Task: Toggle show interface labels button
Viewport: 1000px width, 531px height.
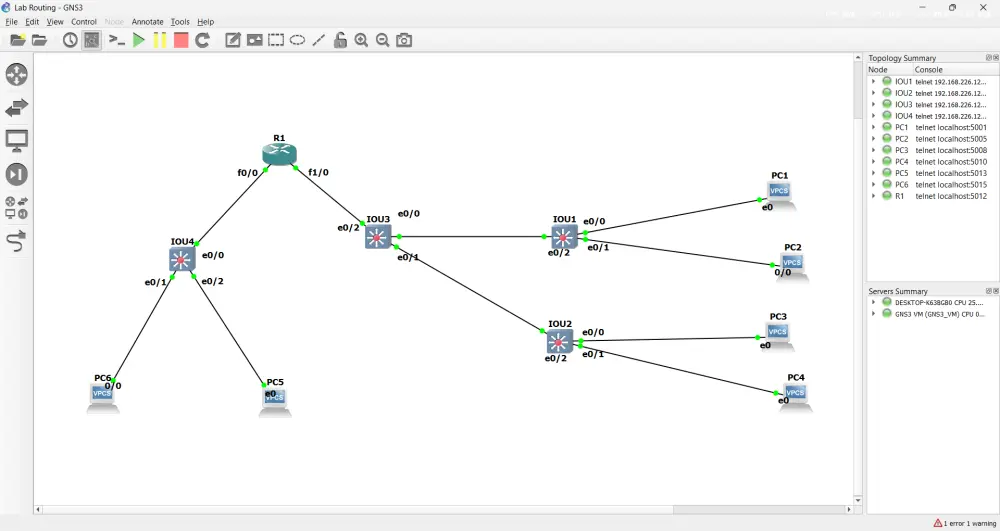Action: 92,40
